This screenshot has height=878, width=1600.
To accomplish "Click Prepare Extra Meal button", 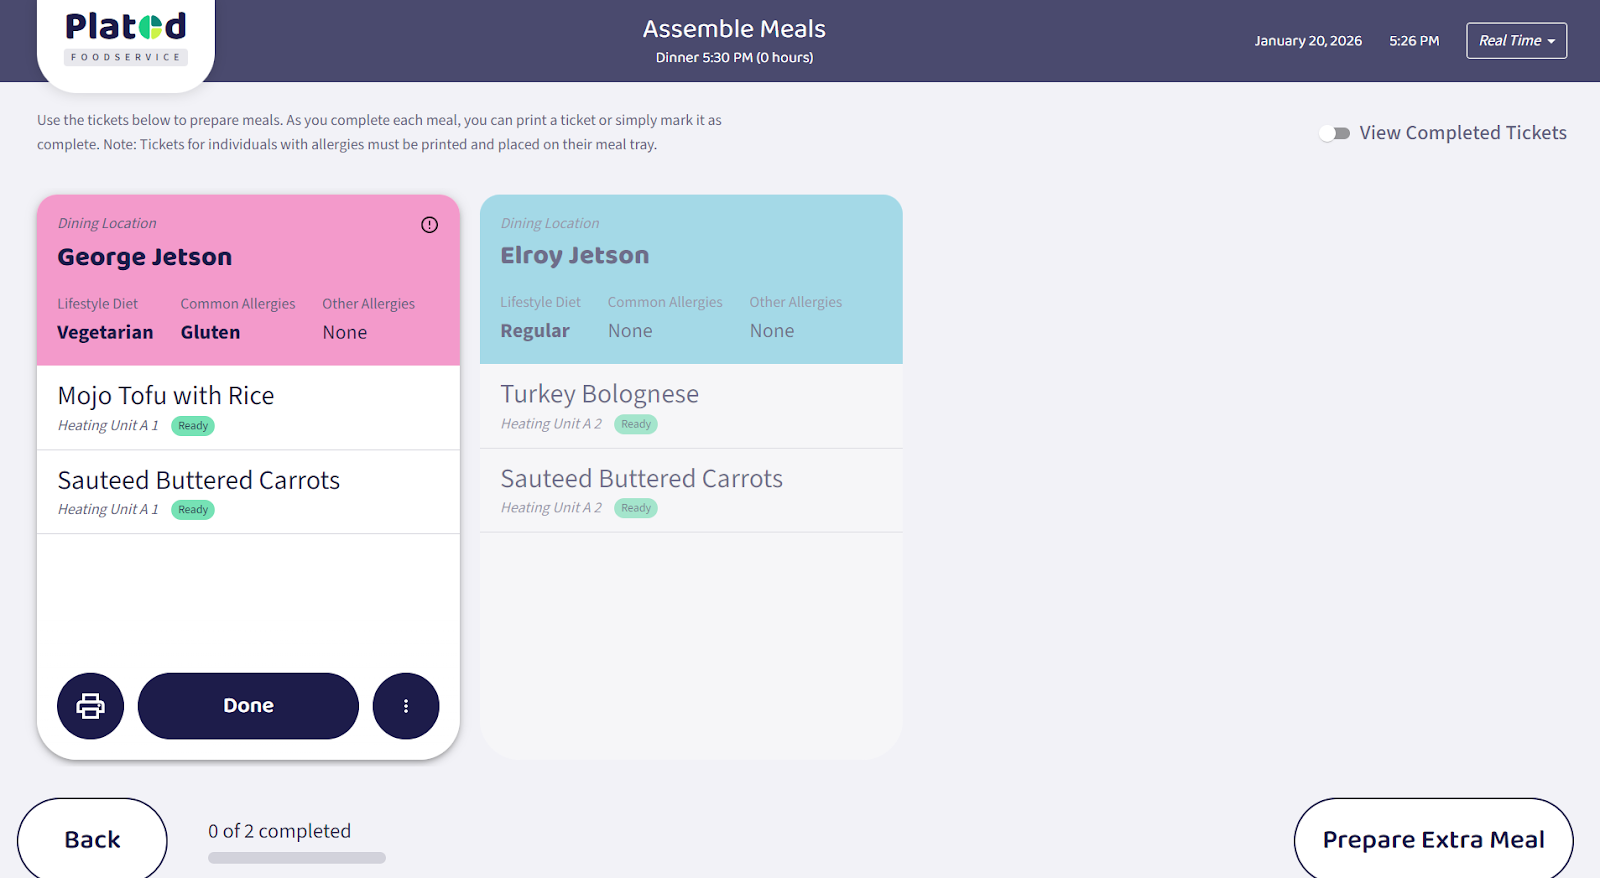I will pos(1433,839).
